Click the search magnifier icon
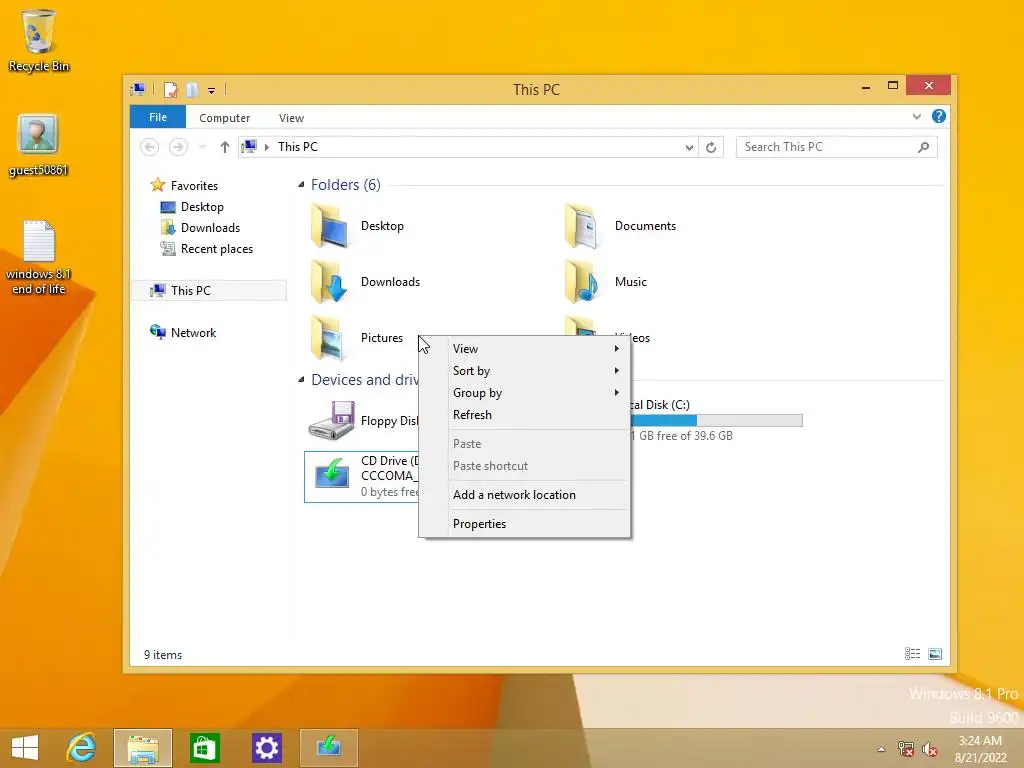Viewport: 1024px width, 768px height. [923, 147]
